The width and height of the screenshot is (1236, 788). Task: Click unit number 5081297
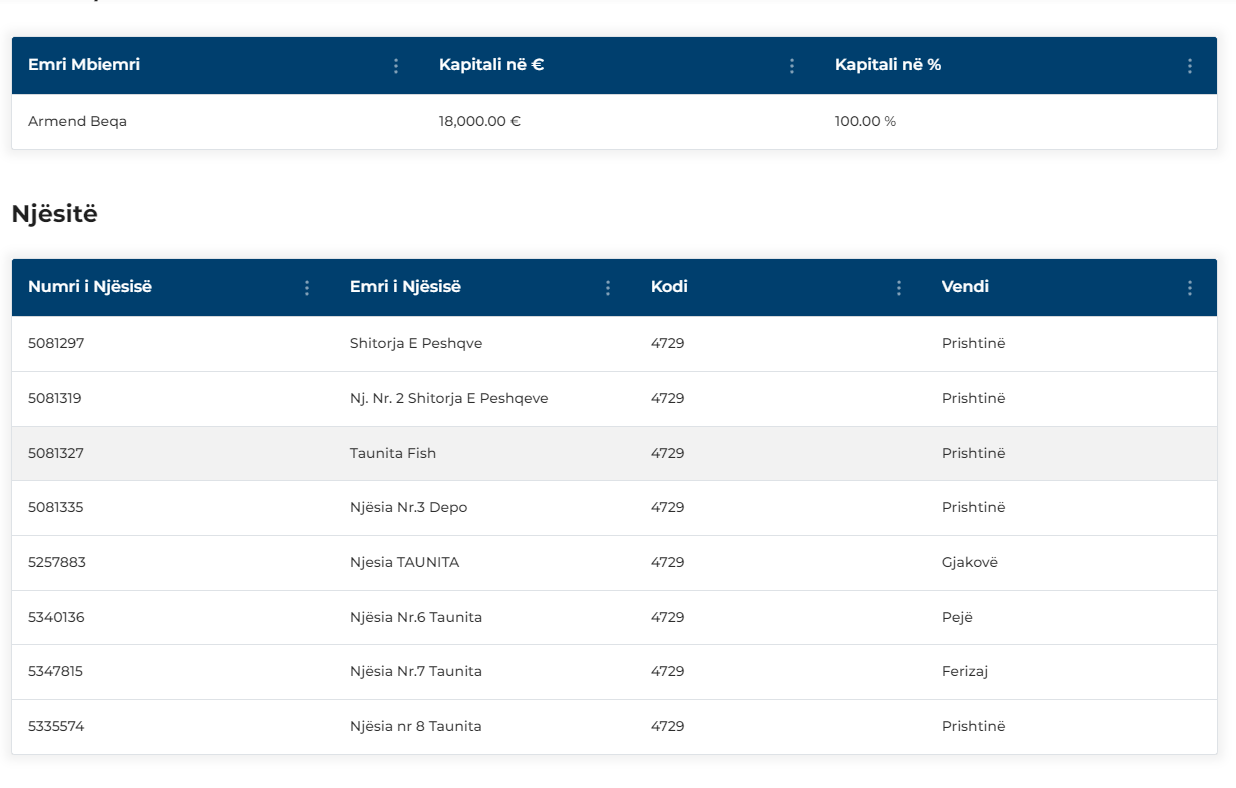pos(56,343)
